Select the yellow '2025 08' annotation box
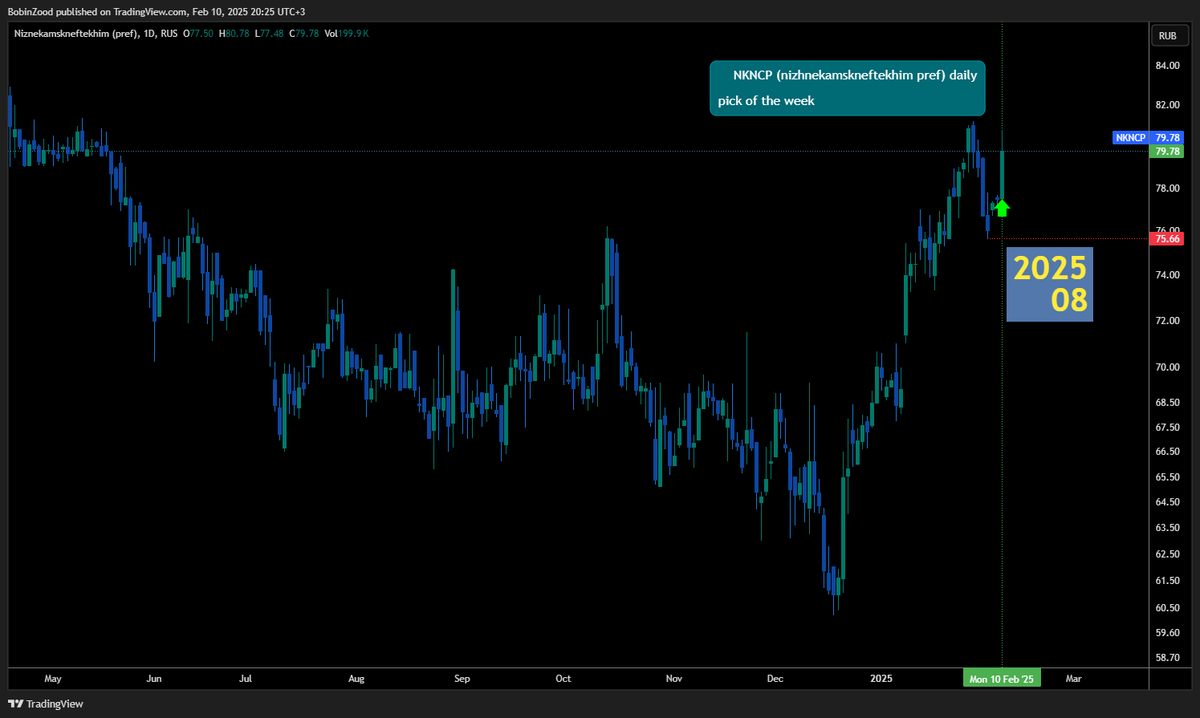Viewport: 1200px width, 718px height. (x=1049, y=284)
